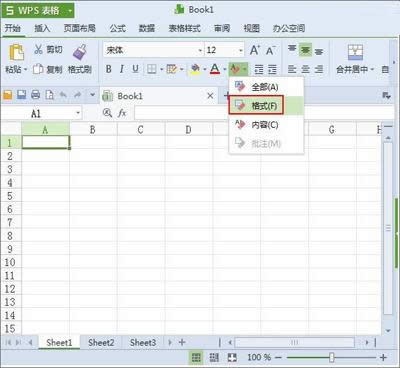Image resolution: width=400 pixels, height=368 pixels.
Task: Click the Save disk icon
Action: pos(22,95)
